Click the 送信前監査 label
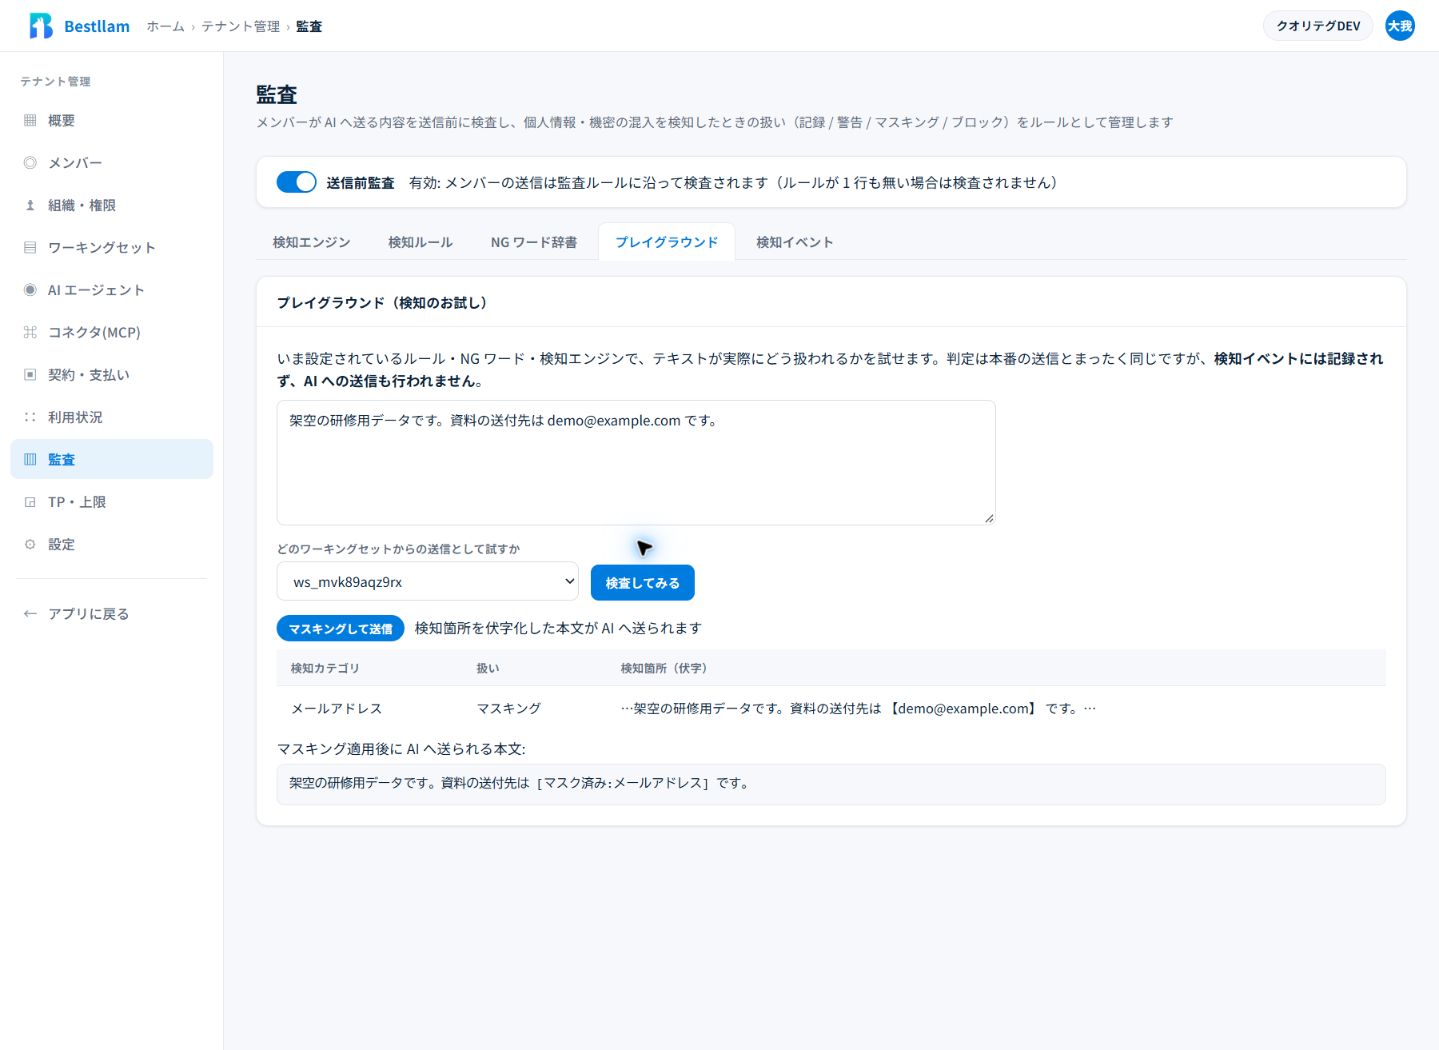This screenshot has height=1050, width=1439. pyautogui.click(x=360, y=182)
